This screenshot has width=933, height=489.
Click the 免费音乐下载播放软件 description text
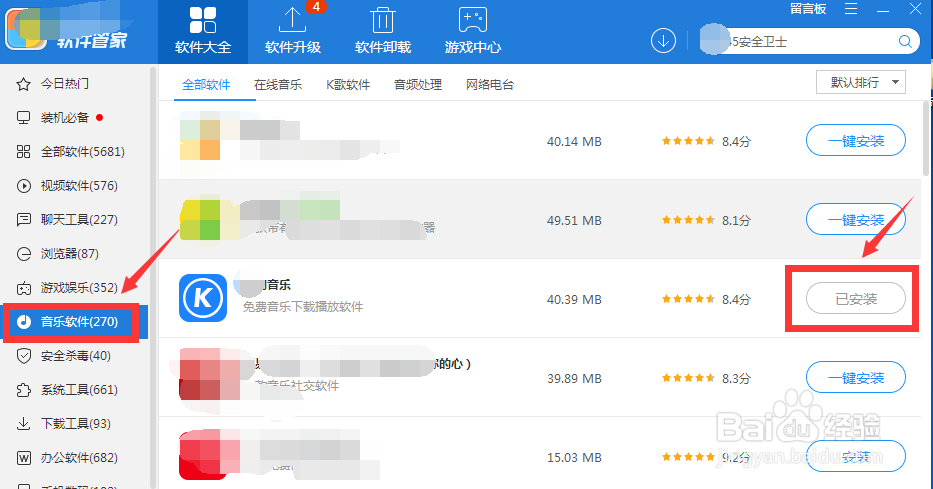[x=303, y=307]
